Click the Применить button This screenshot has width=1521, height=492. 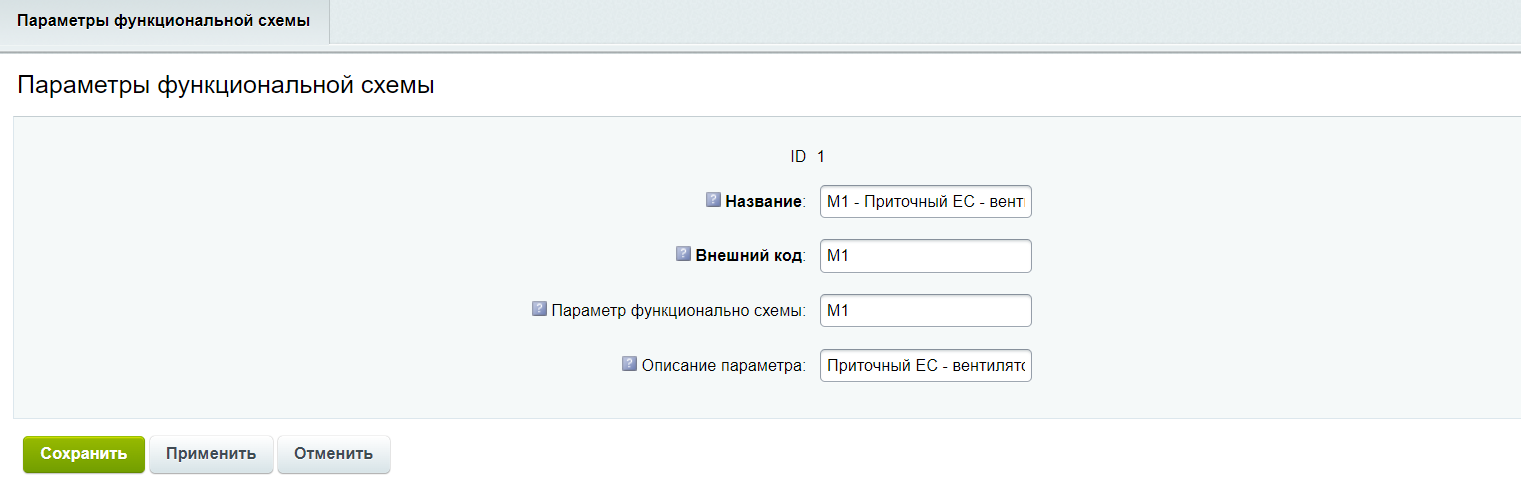[211, 453]
